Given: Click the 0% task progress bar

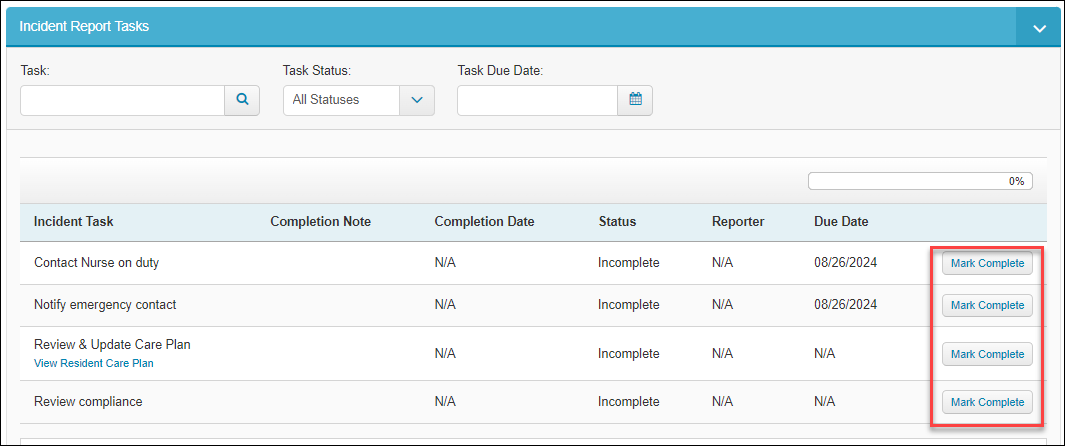Looking at the screenshot, I should click(x=920, y=181).
